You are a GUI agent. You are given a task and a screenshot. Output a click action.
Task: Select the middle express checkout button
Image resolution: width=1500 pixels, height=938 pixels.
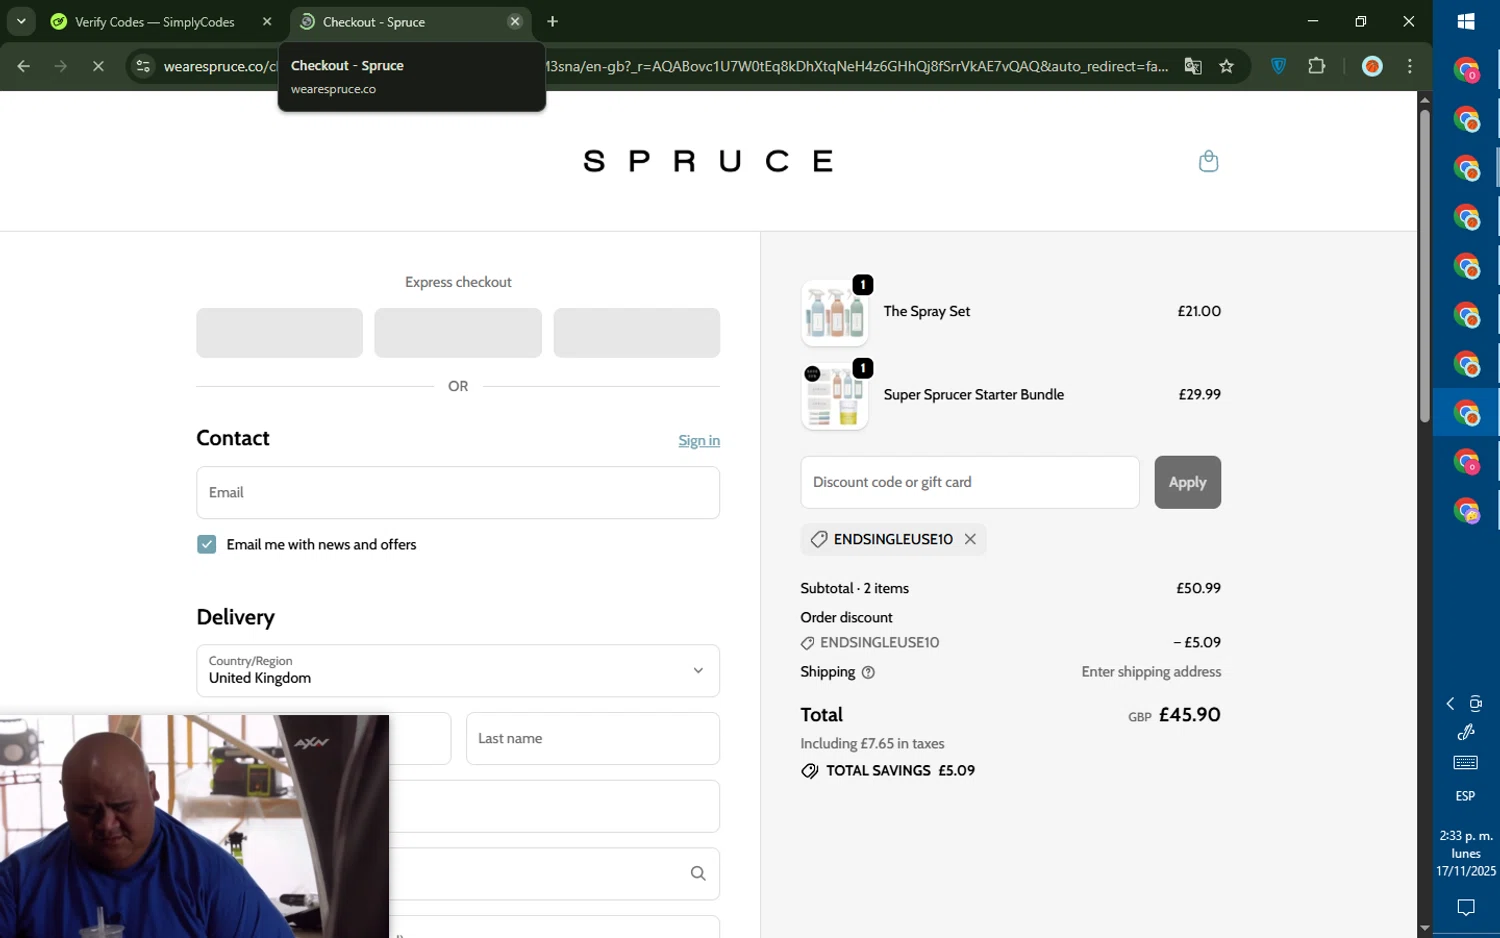[458, 333]
